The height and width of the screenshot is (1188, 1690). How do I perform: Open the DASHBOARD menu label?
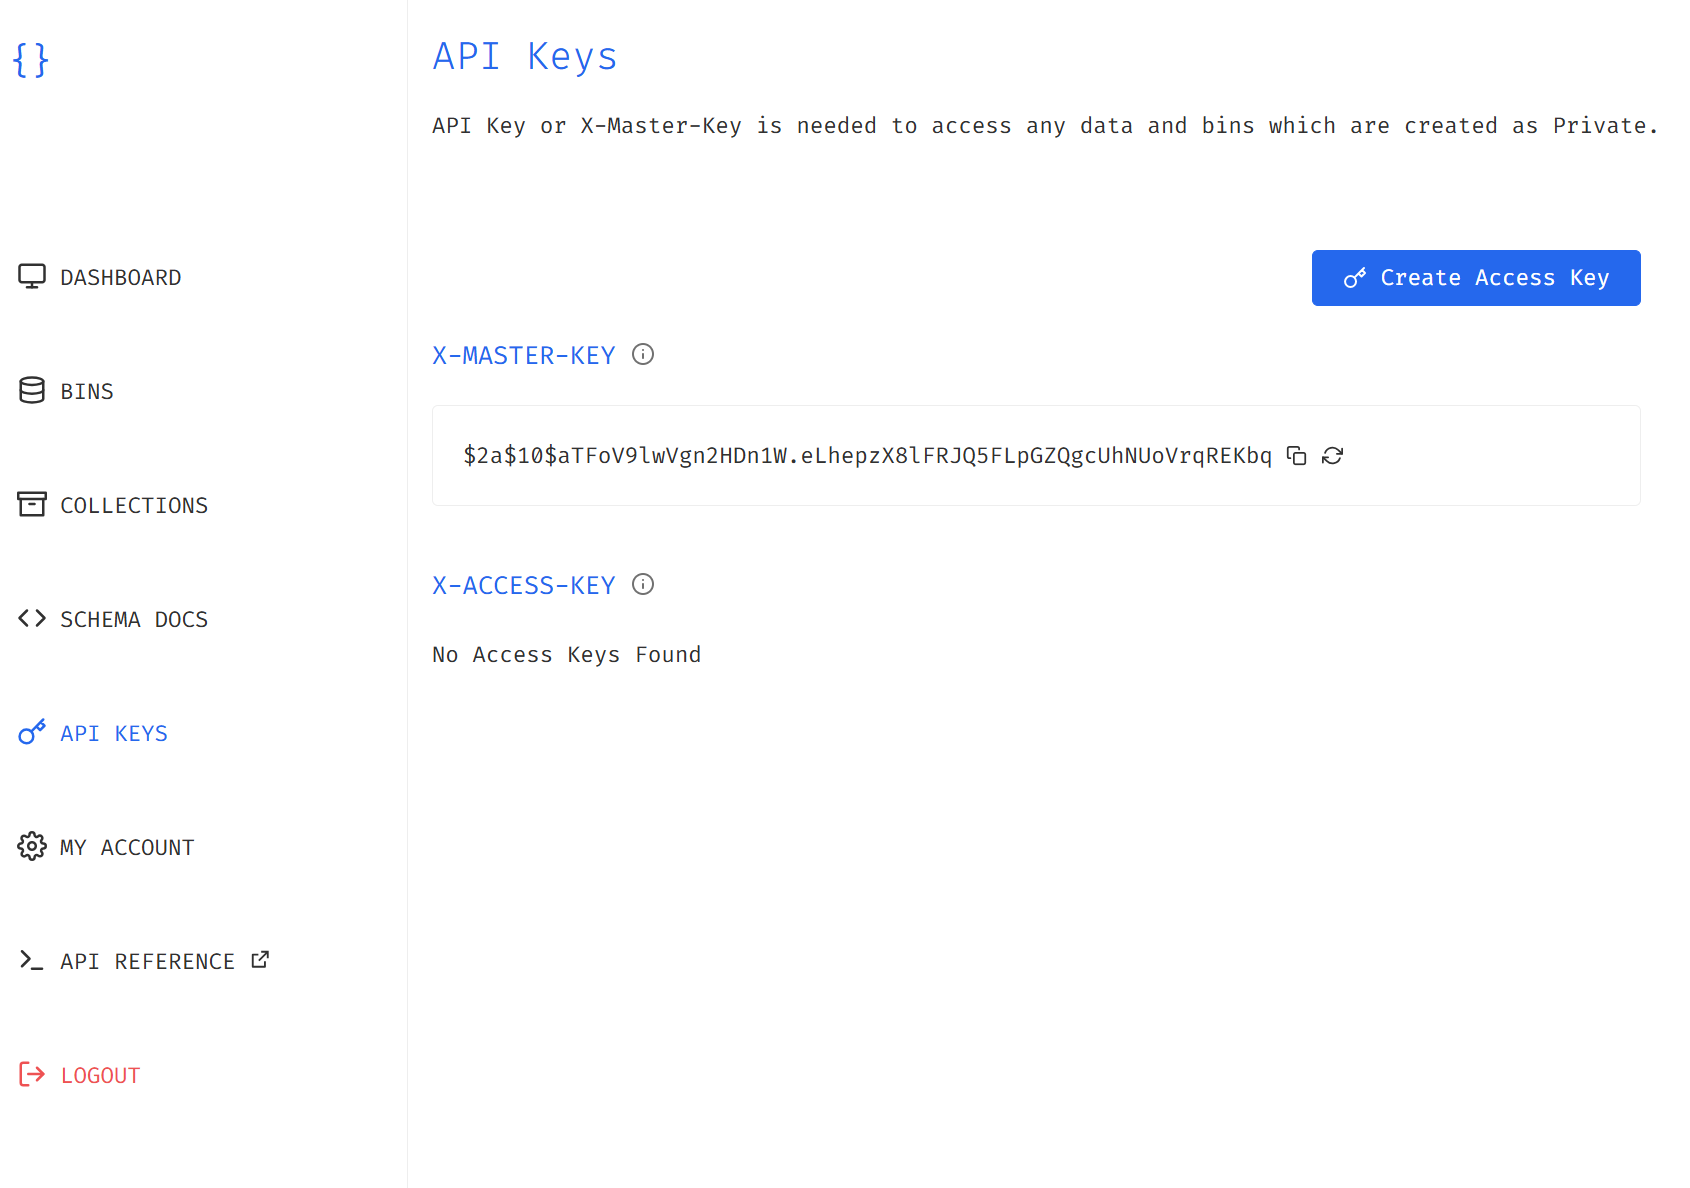click(121, 278)
